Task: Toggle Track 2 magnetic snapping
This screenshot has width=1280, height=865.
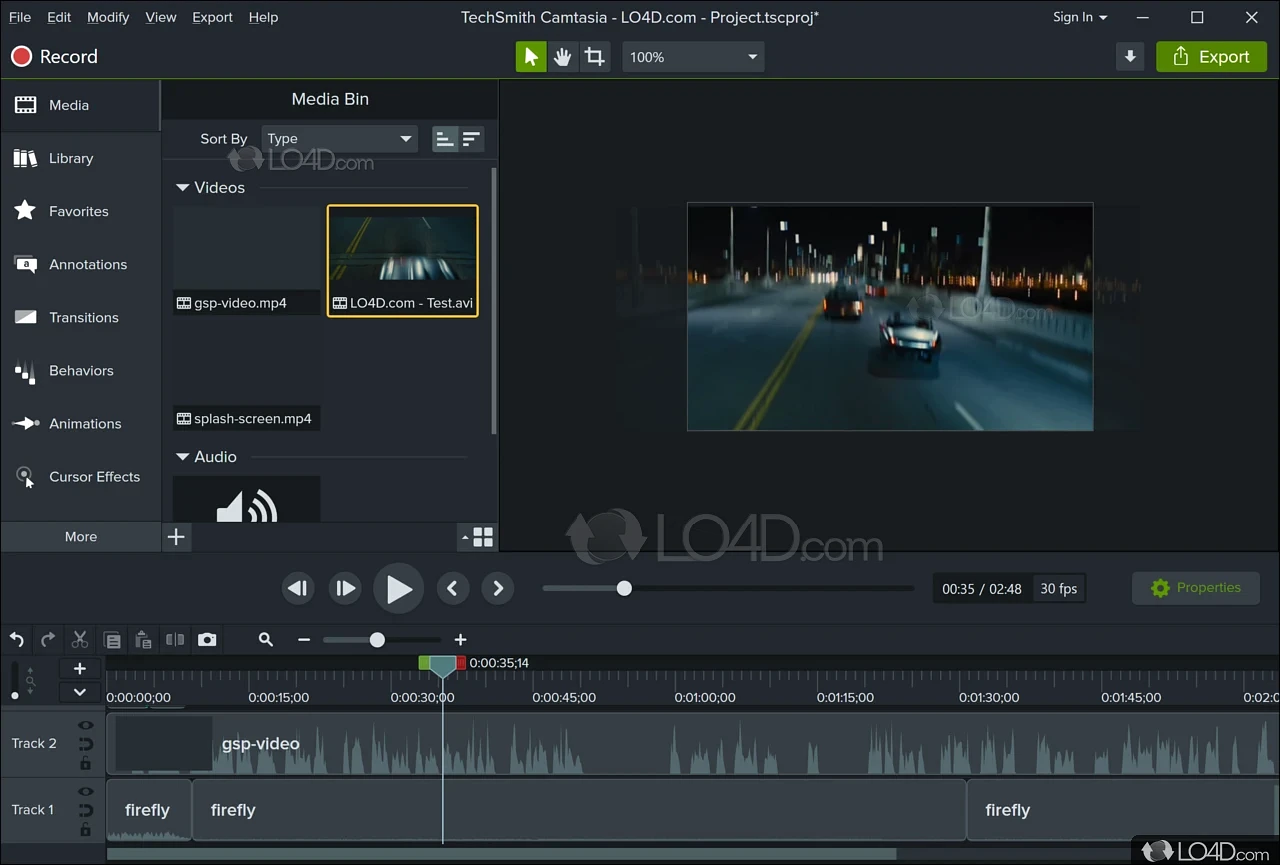Action: (85, 744)
